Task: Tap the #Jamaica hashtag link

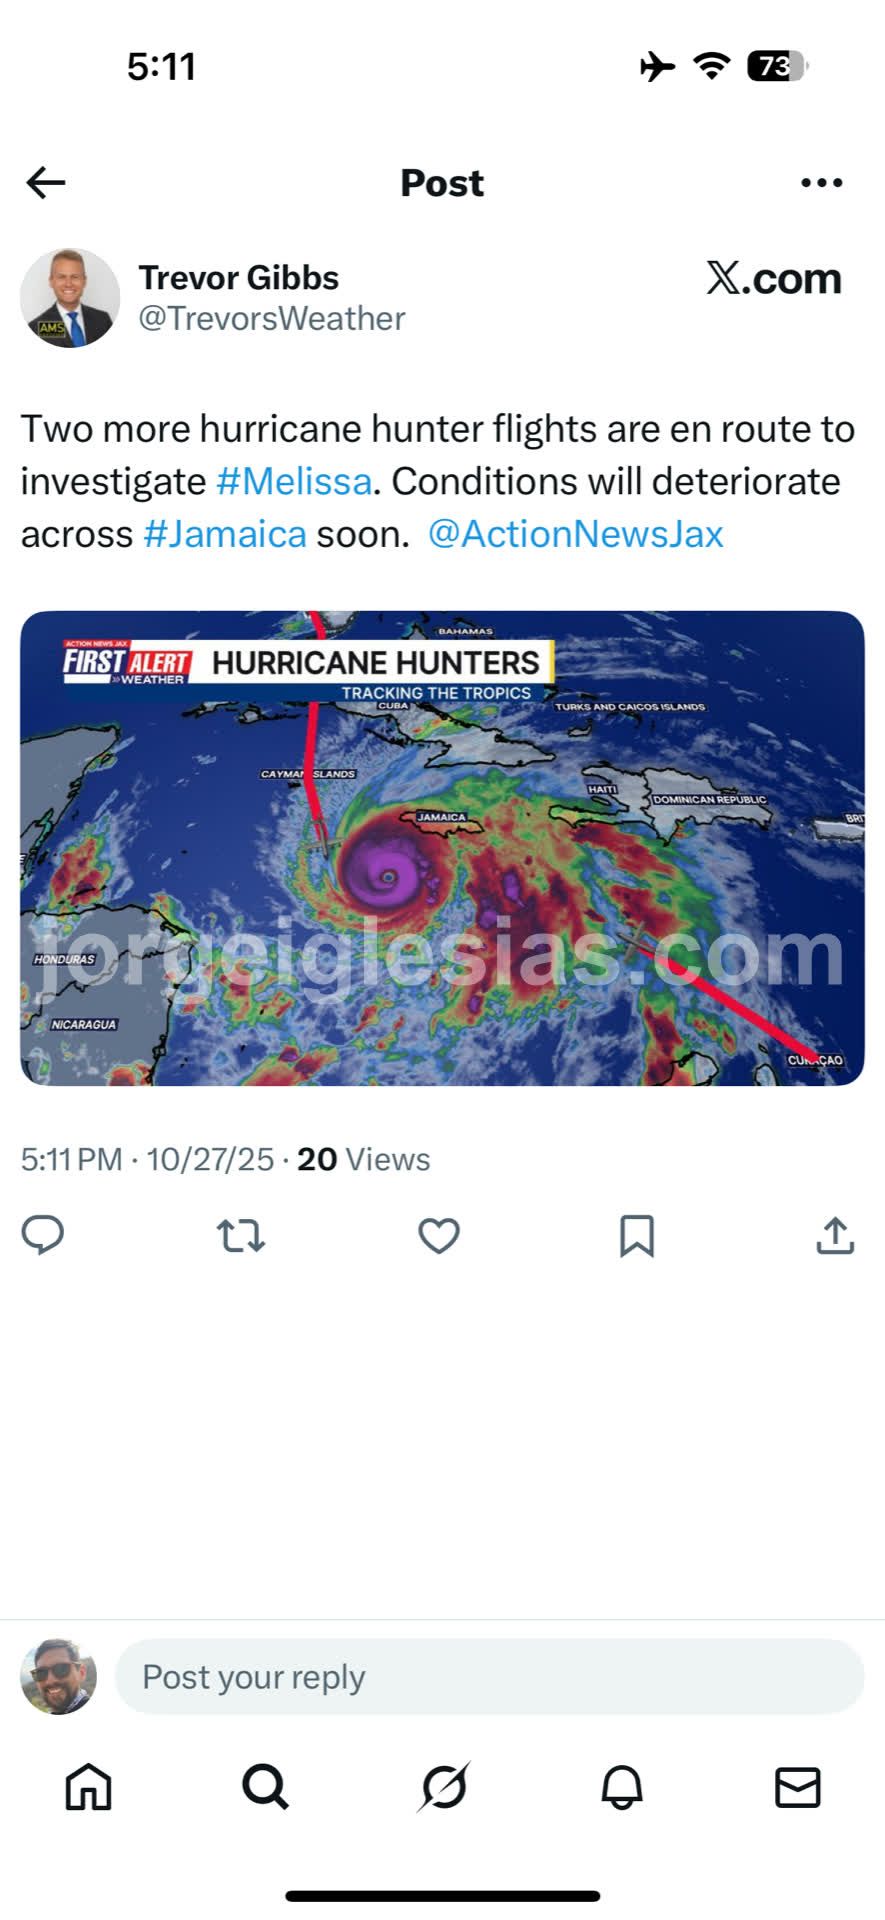Action: pos(225,534)
